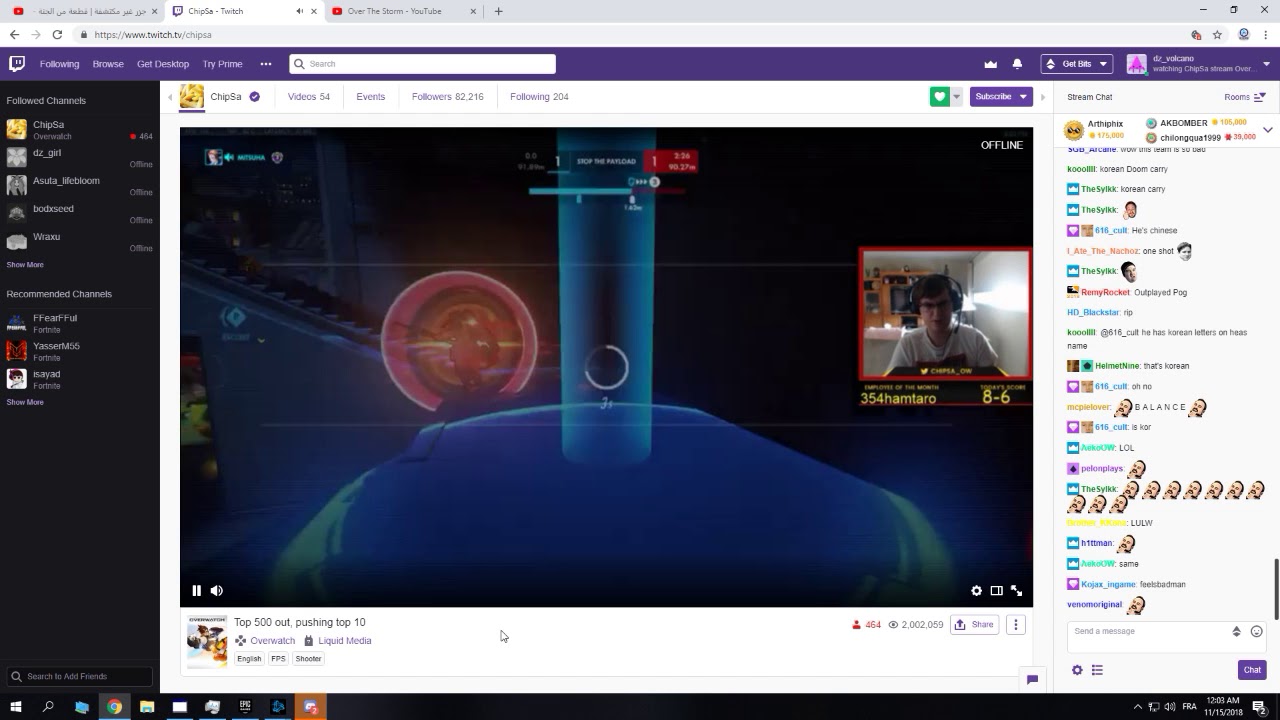Open the chat viewer list icon
This screenshot has height=720, width=1280.
click(1097, 670)
